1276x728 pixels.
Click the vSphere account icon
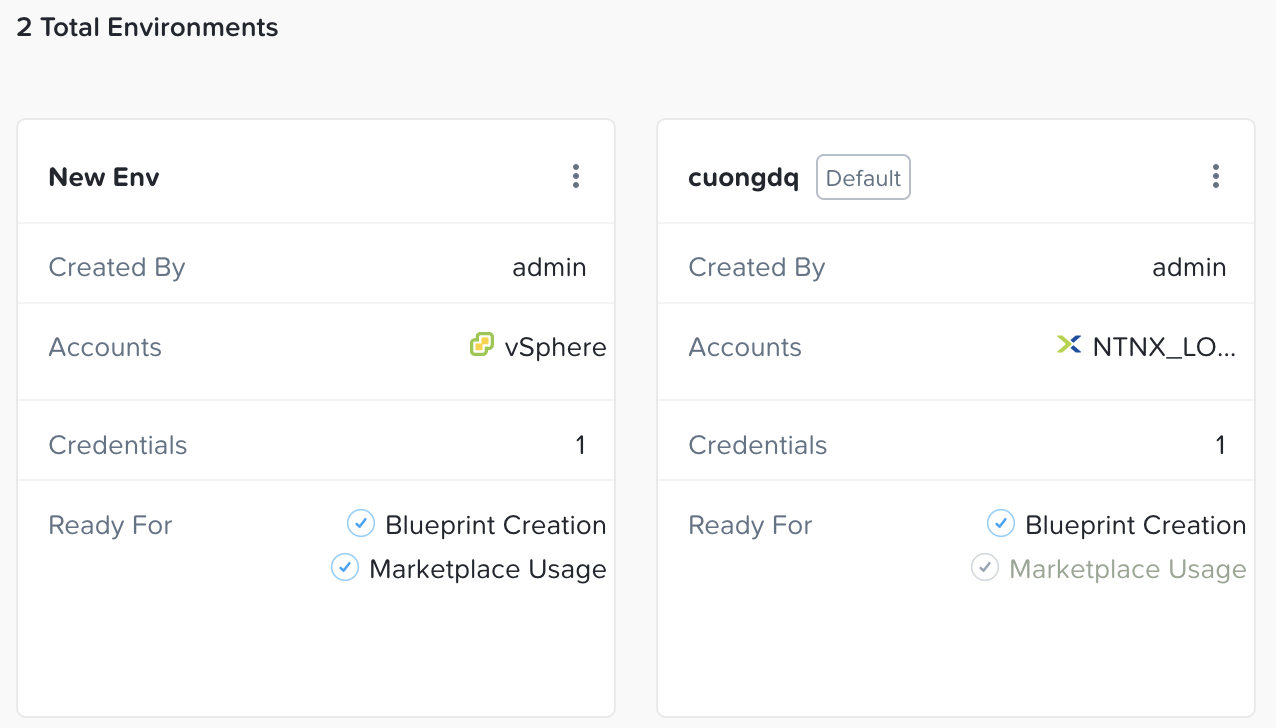pyautogui.click(x=482, y=345)
